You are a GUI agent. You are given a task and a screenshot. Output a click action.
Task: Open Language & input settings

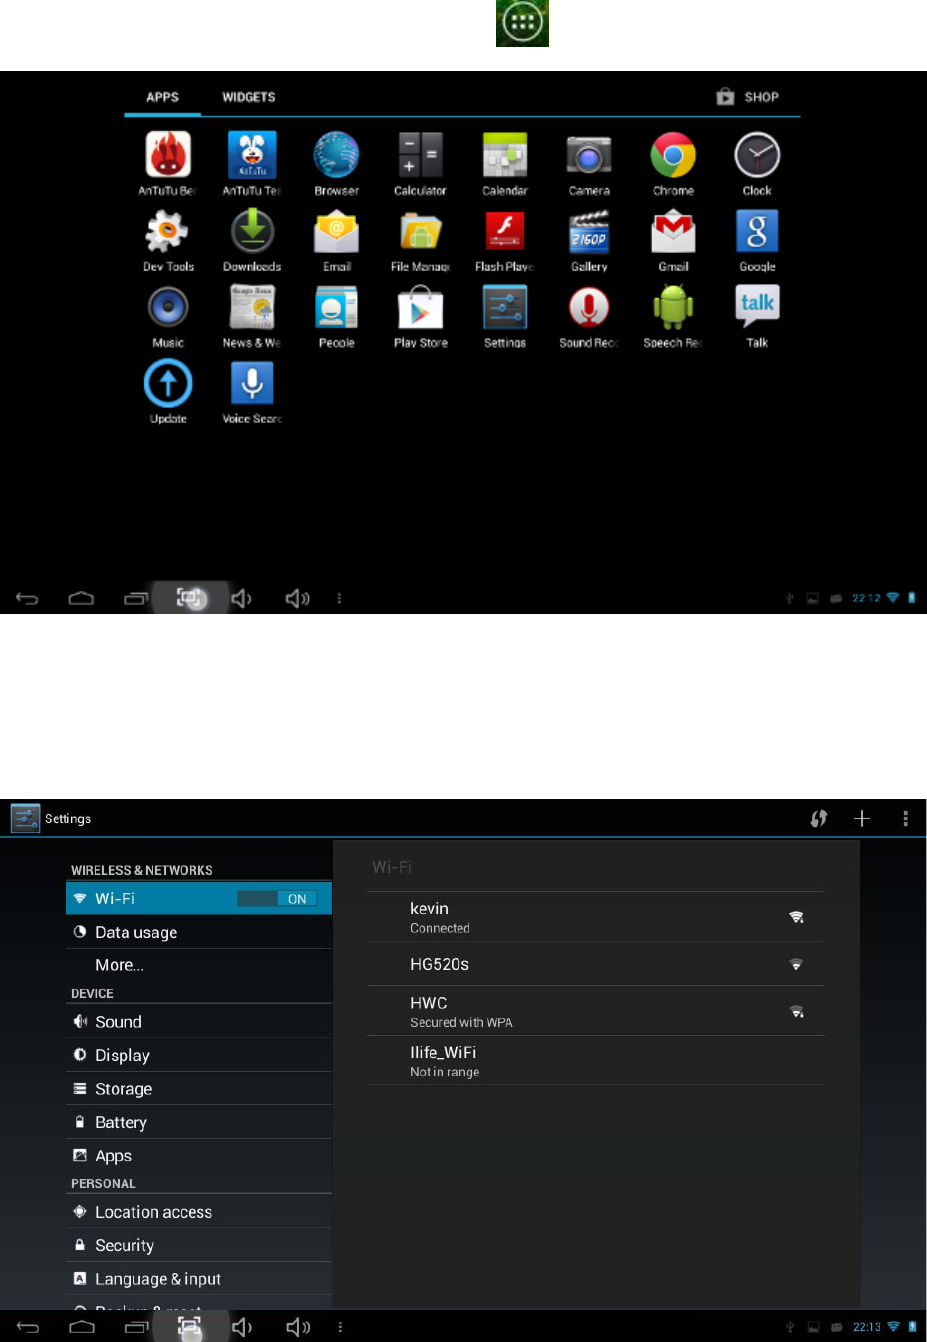pyautogui.click(x=199, y=1279)
